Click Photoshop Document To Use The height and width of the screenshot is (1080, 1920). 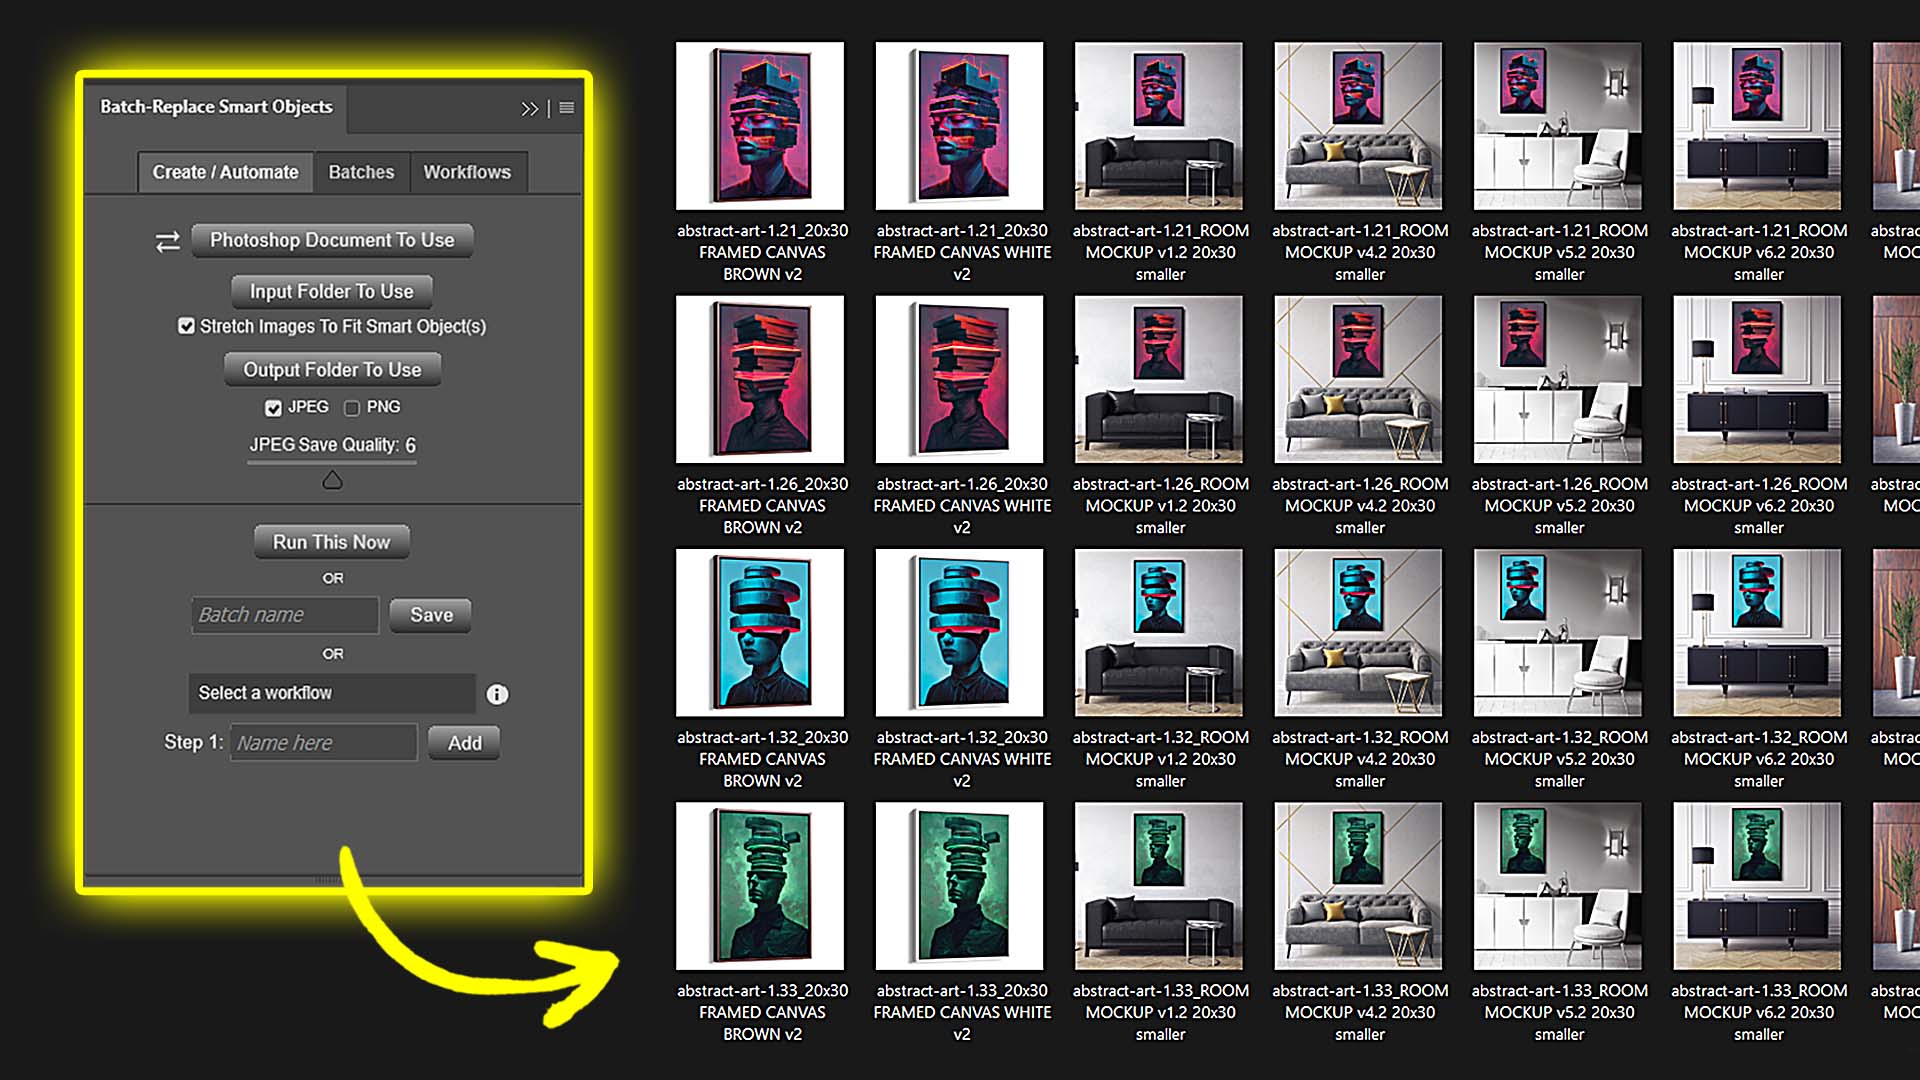[331, 240]
